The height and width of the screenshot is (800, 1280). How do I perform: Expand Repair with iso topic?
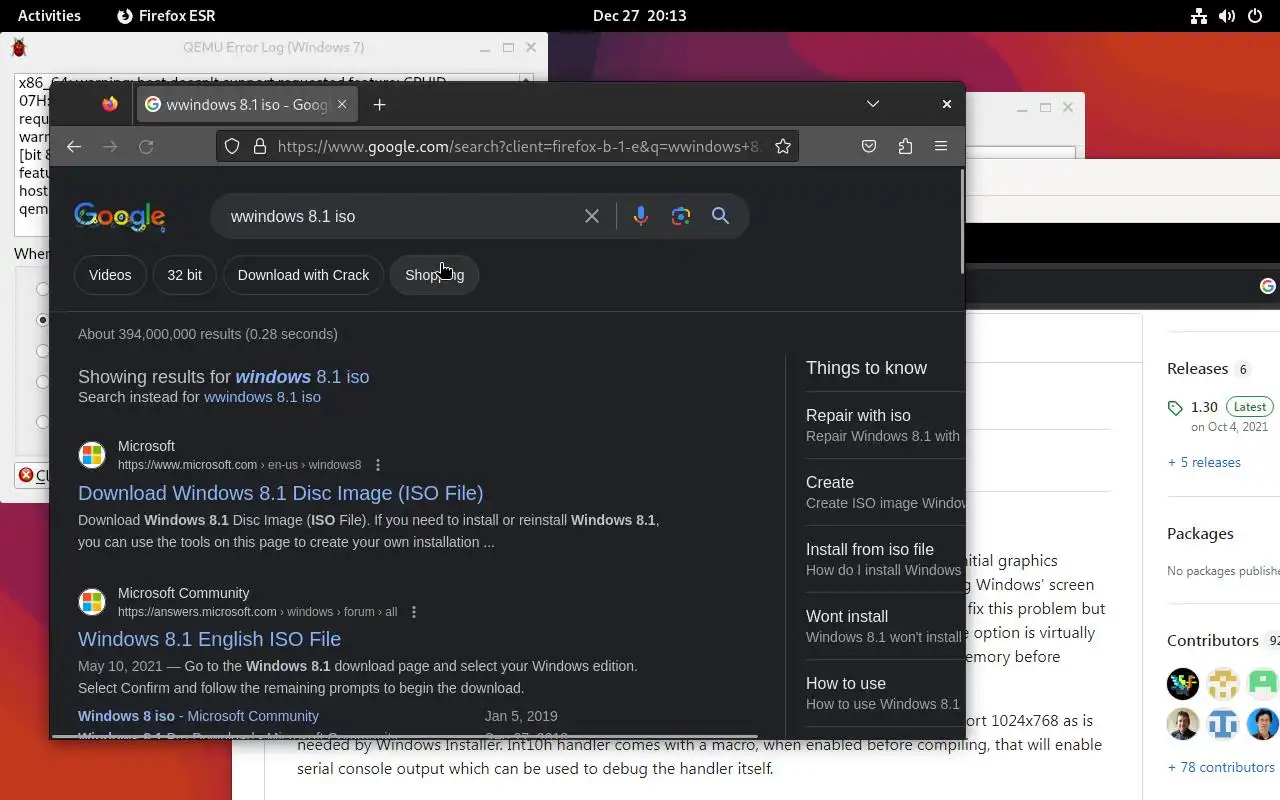885,425
